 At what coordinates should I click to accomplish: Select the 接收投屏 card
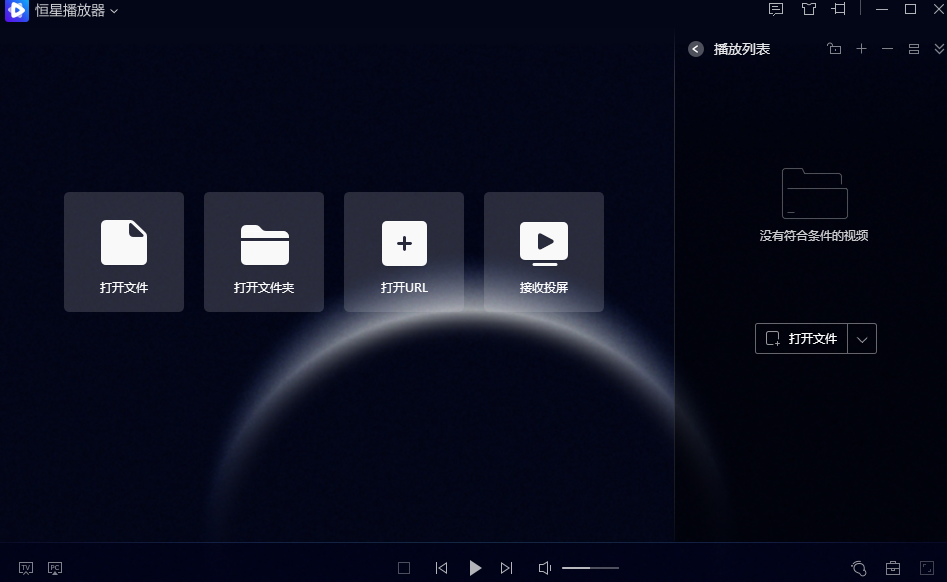coord(543,252)
